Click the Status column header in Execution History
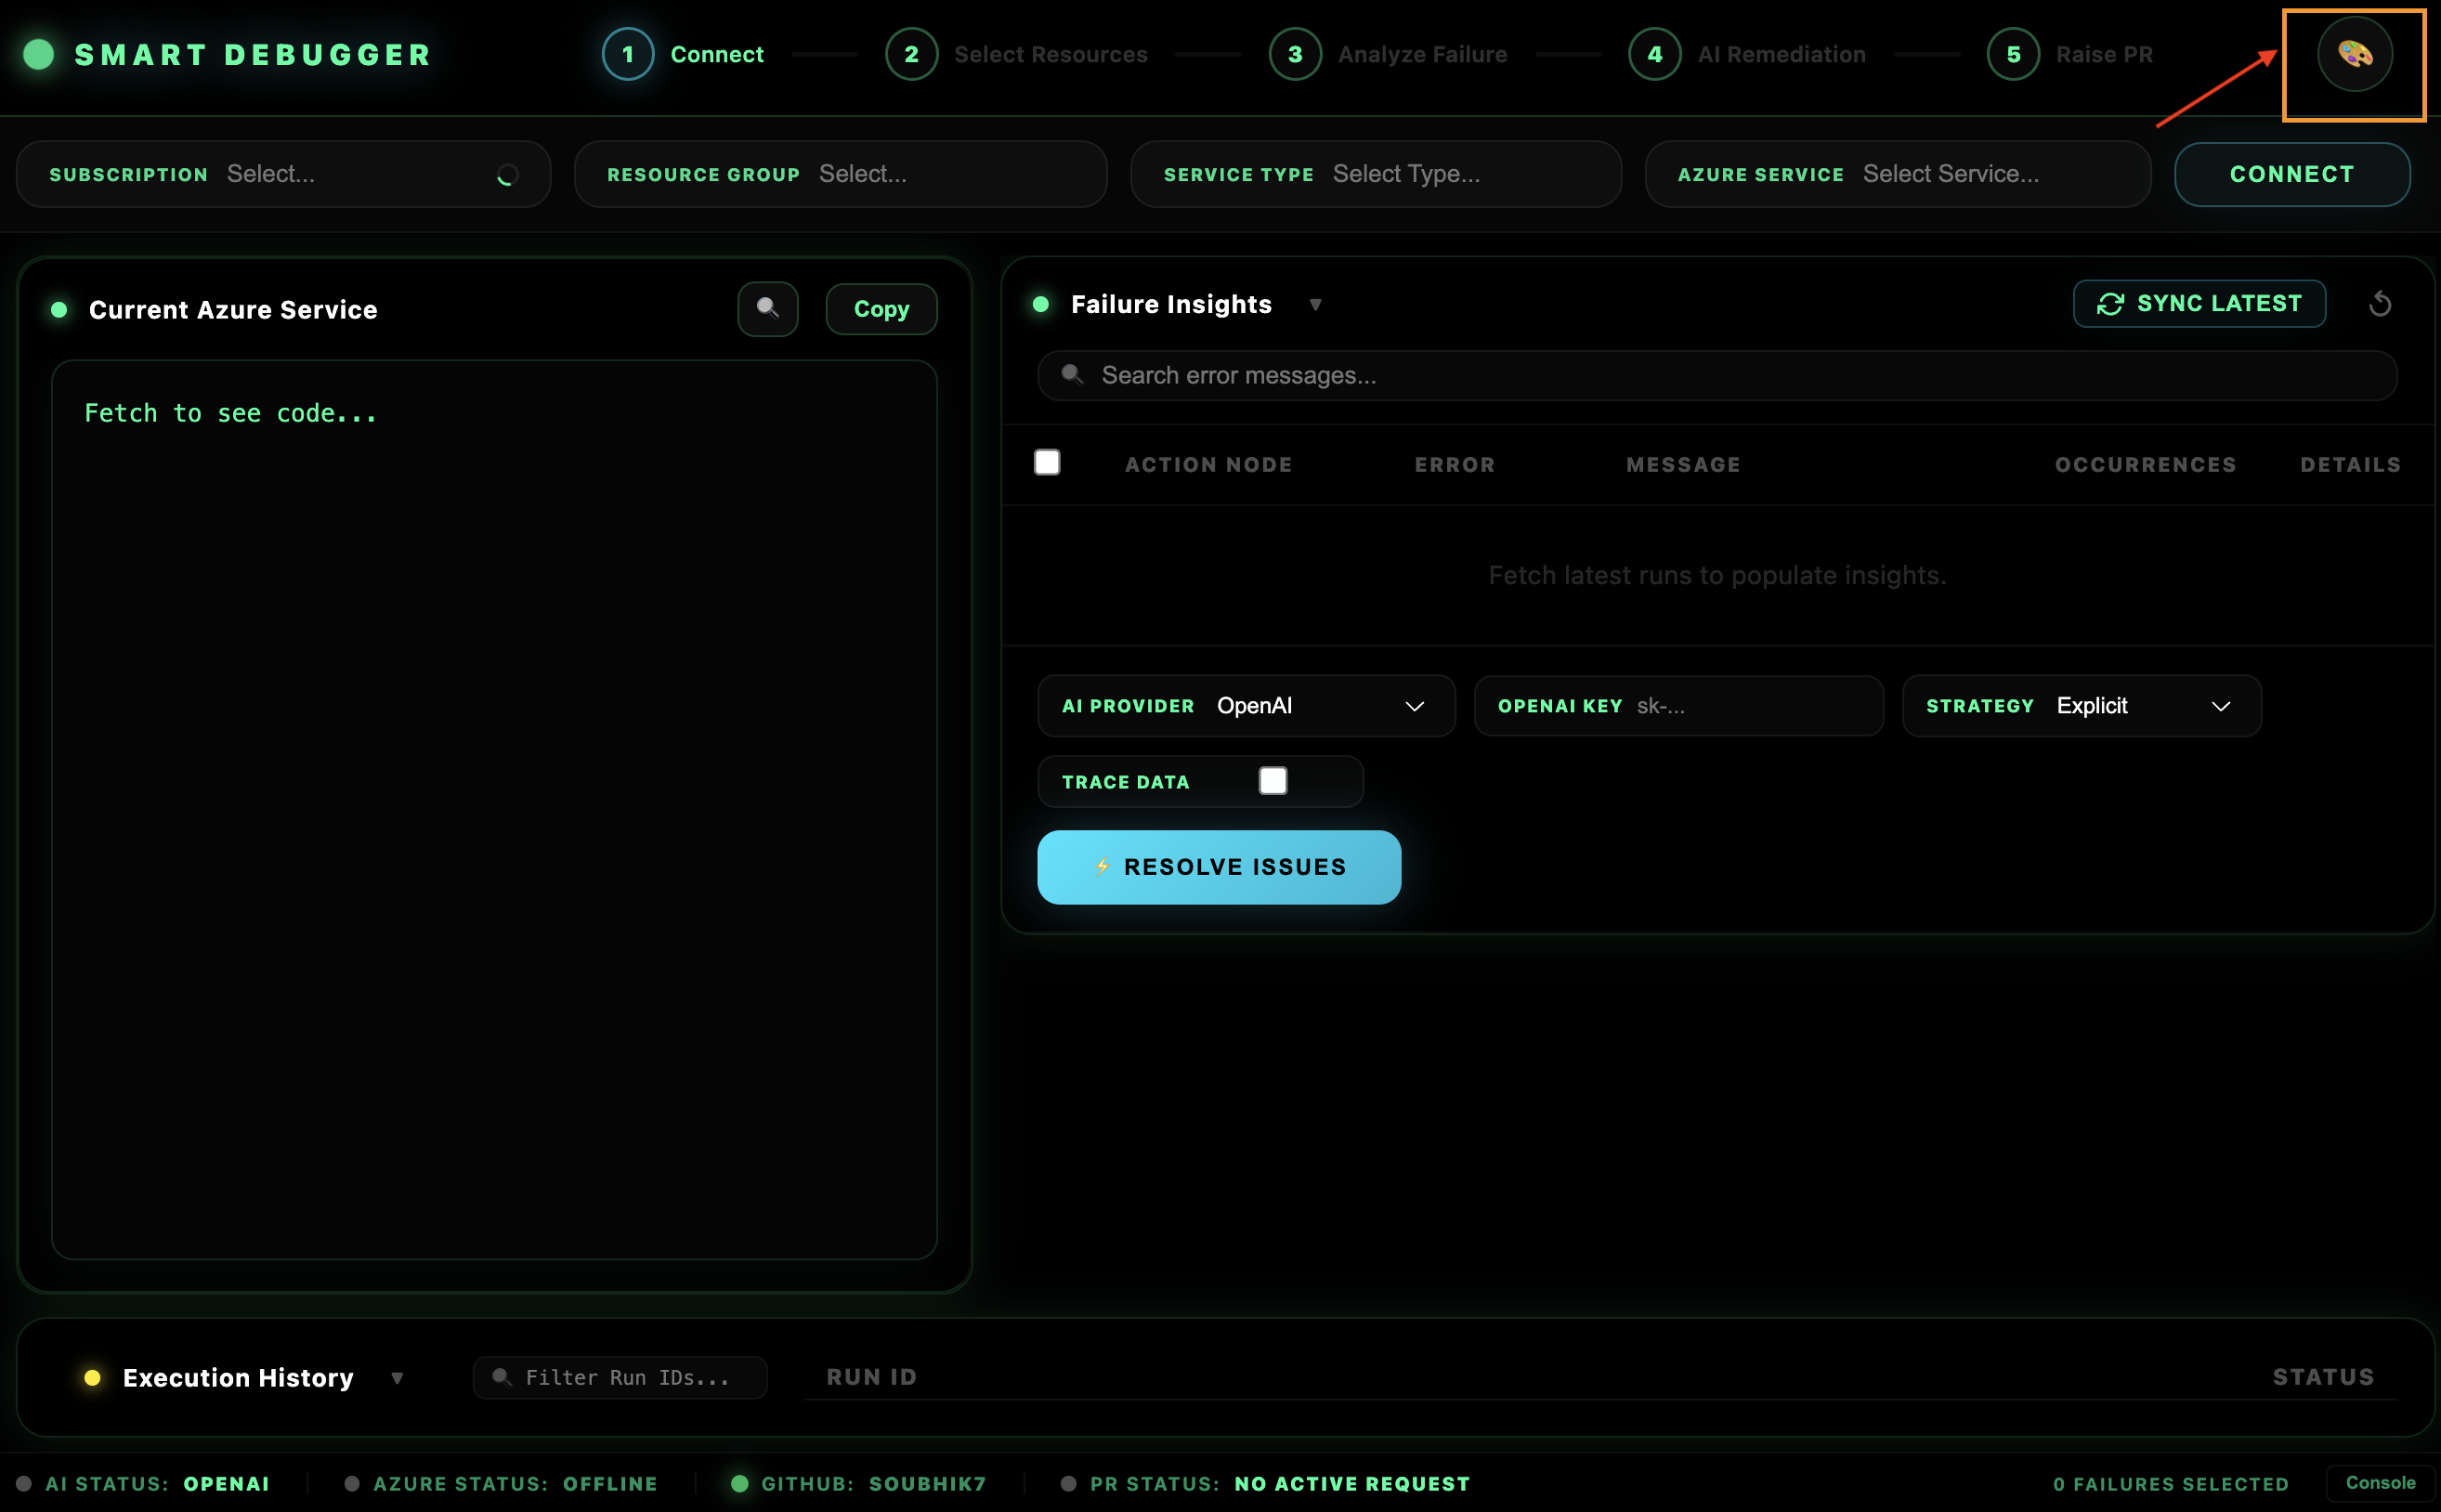2441x1512 pixels. (x=2322, y=1377)
